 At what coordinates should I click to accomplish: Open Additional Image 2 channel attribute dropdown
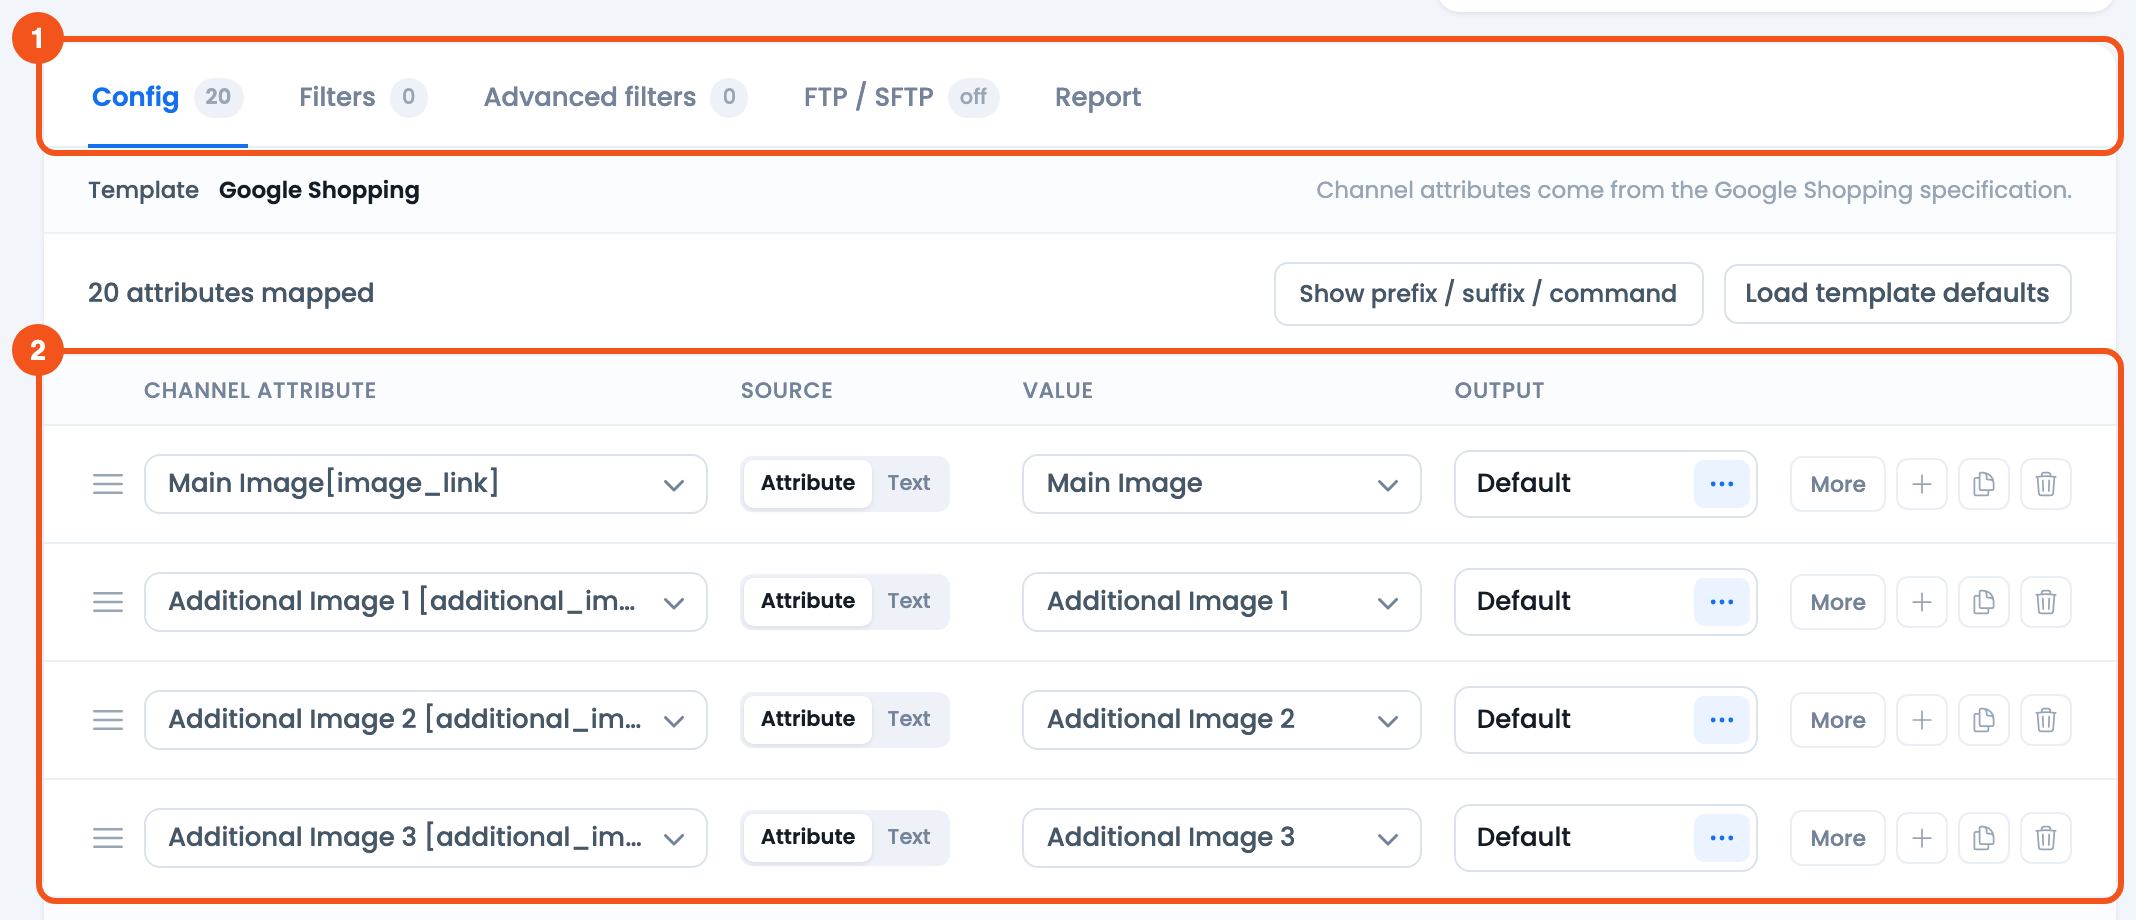[426, 720]
